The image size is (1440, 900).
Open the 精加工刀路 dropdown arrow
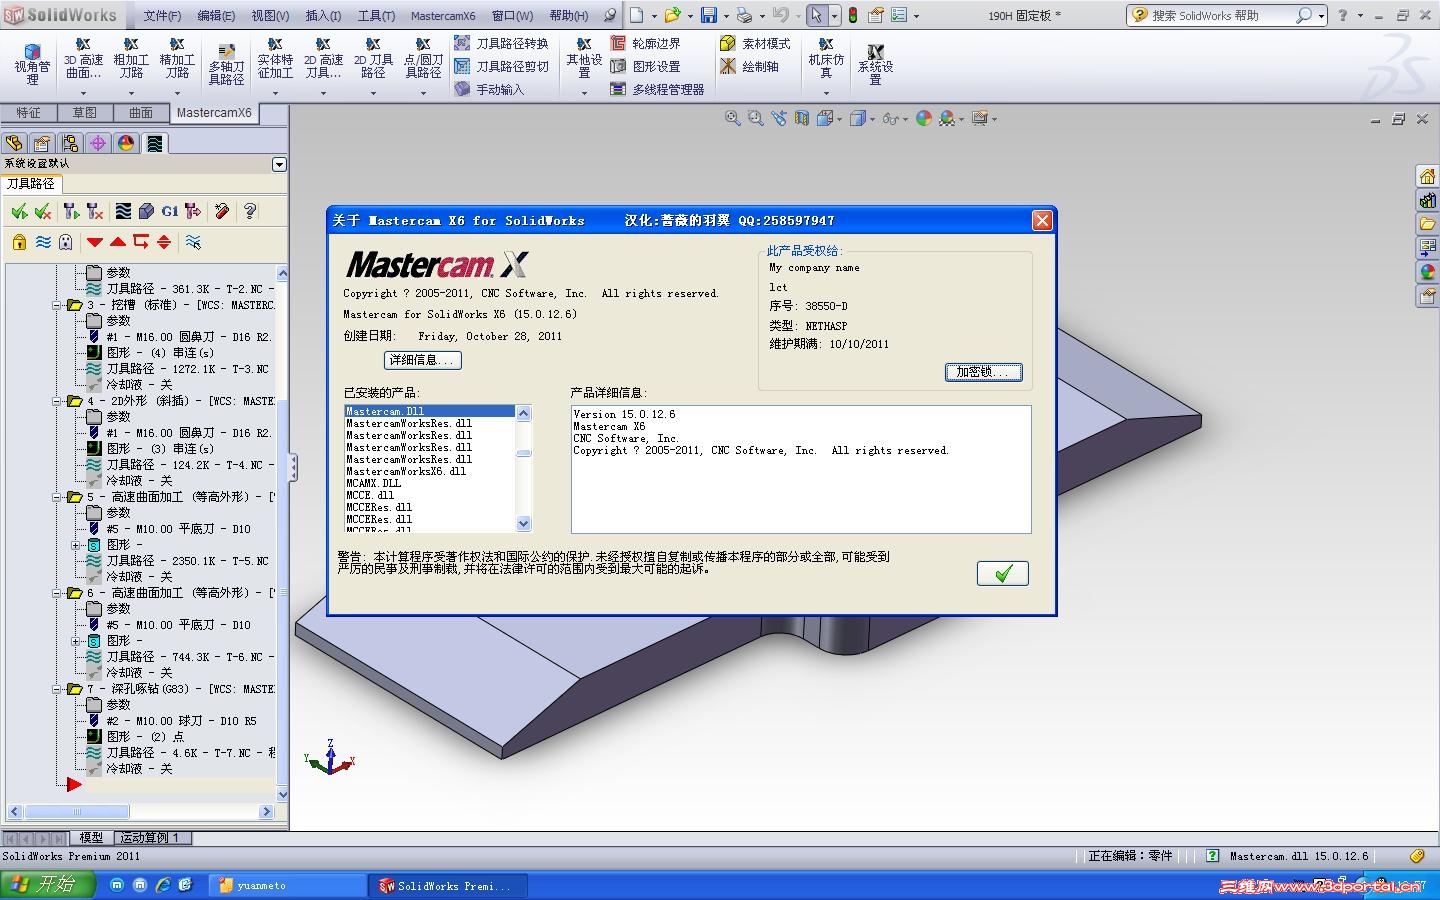[x=177, y=93]
